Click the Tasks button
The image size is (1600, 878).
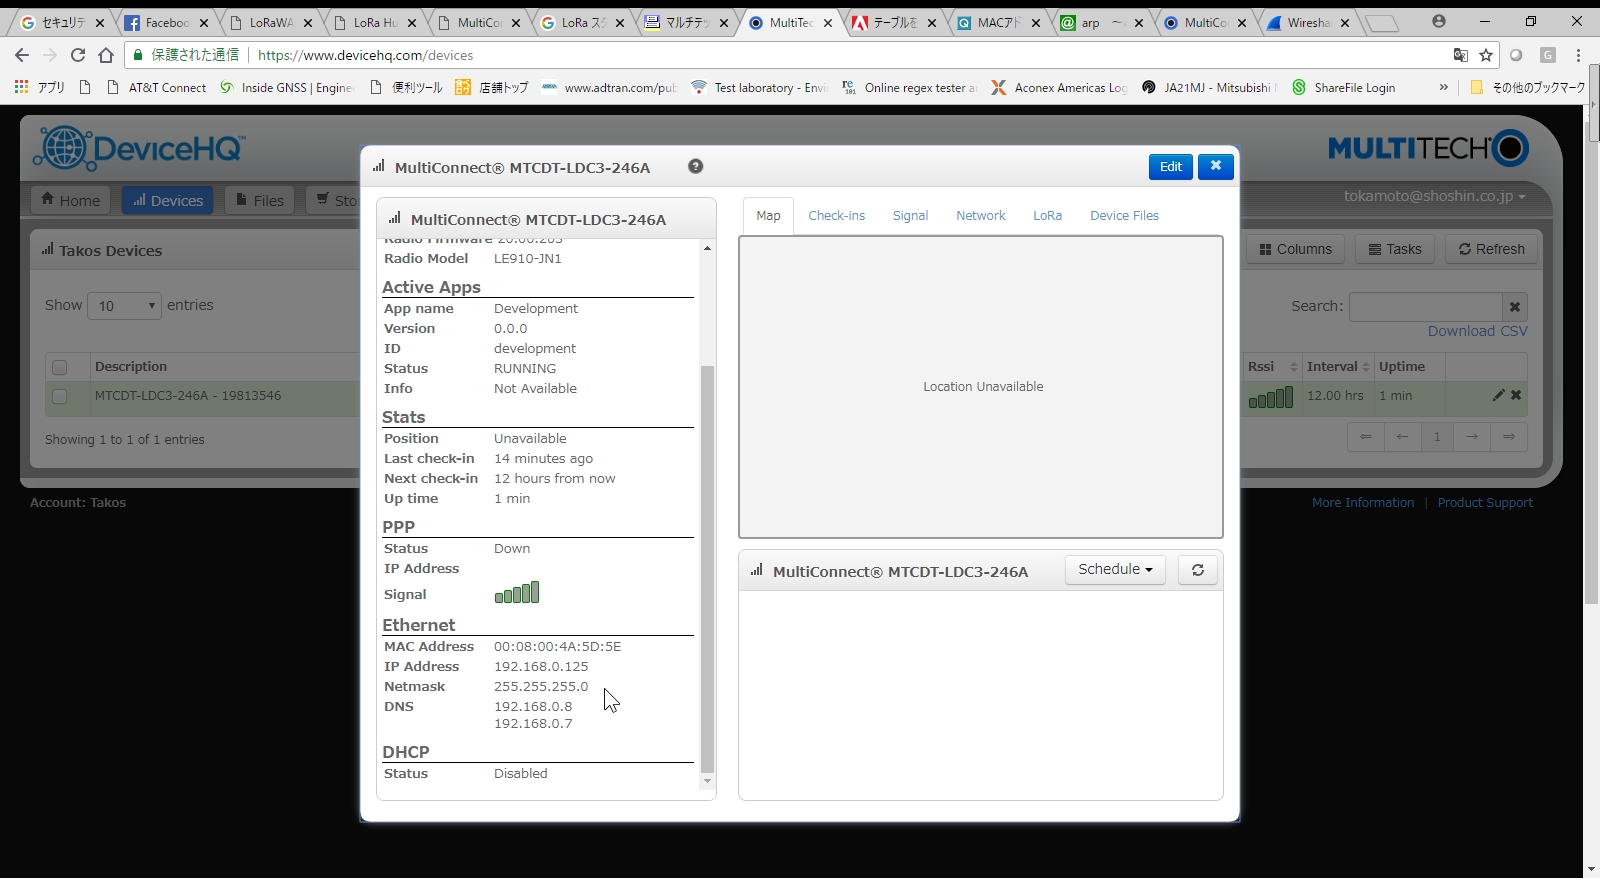(1395, 249)
